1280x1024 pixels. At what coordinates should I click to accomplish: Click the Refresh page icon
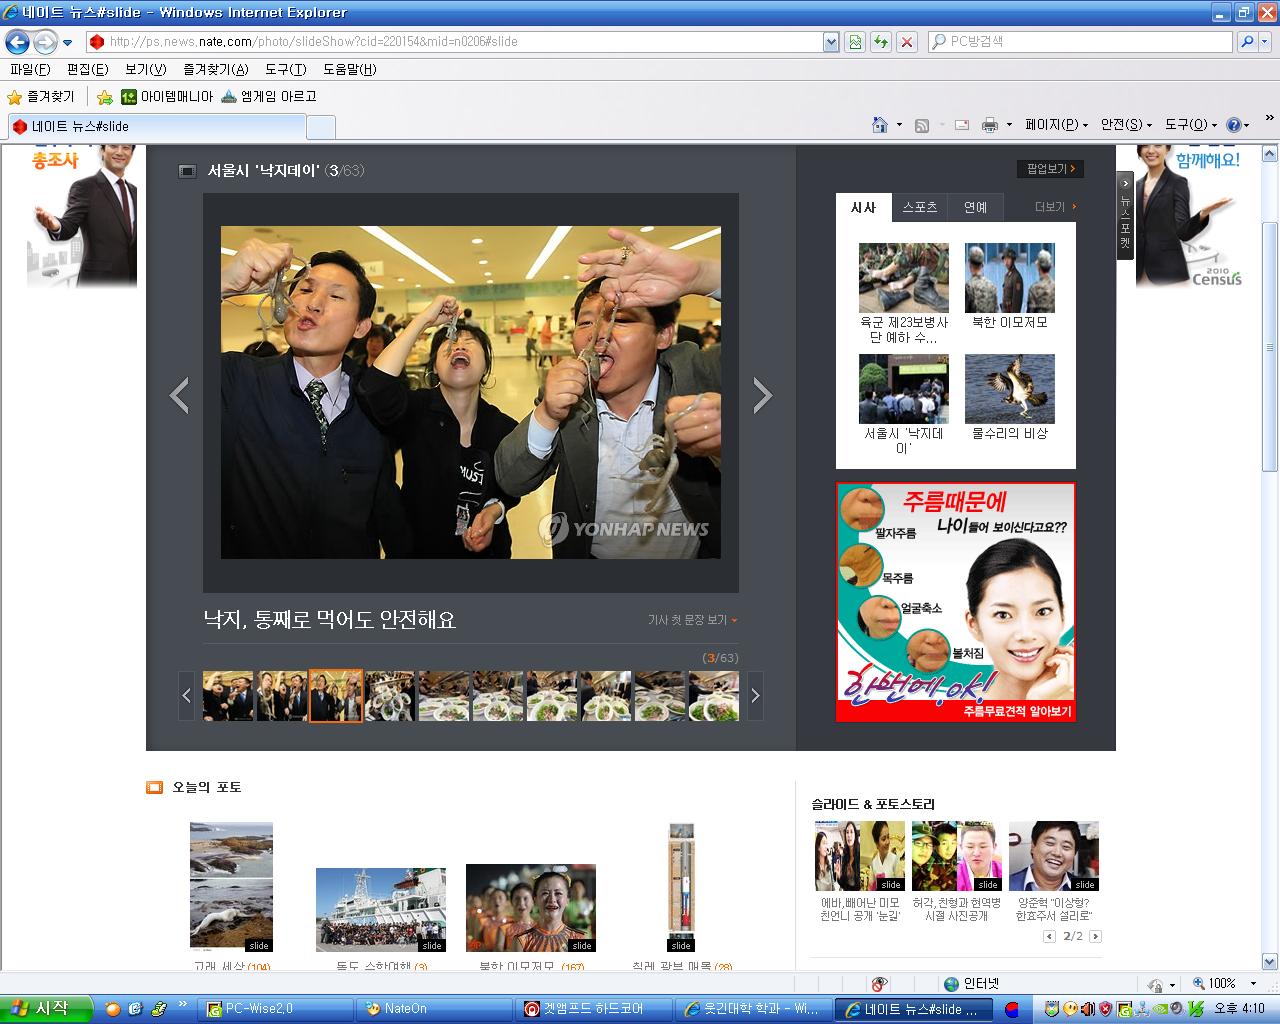881,42
